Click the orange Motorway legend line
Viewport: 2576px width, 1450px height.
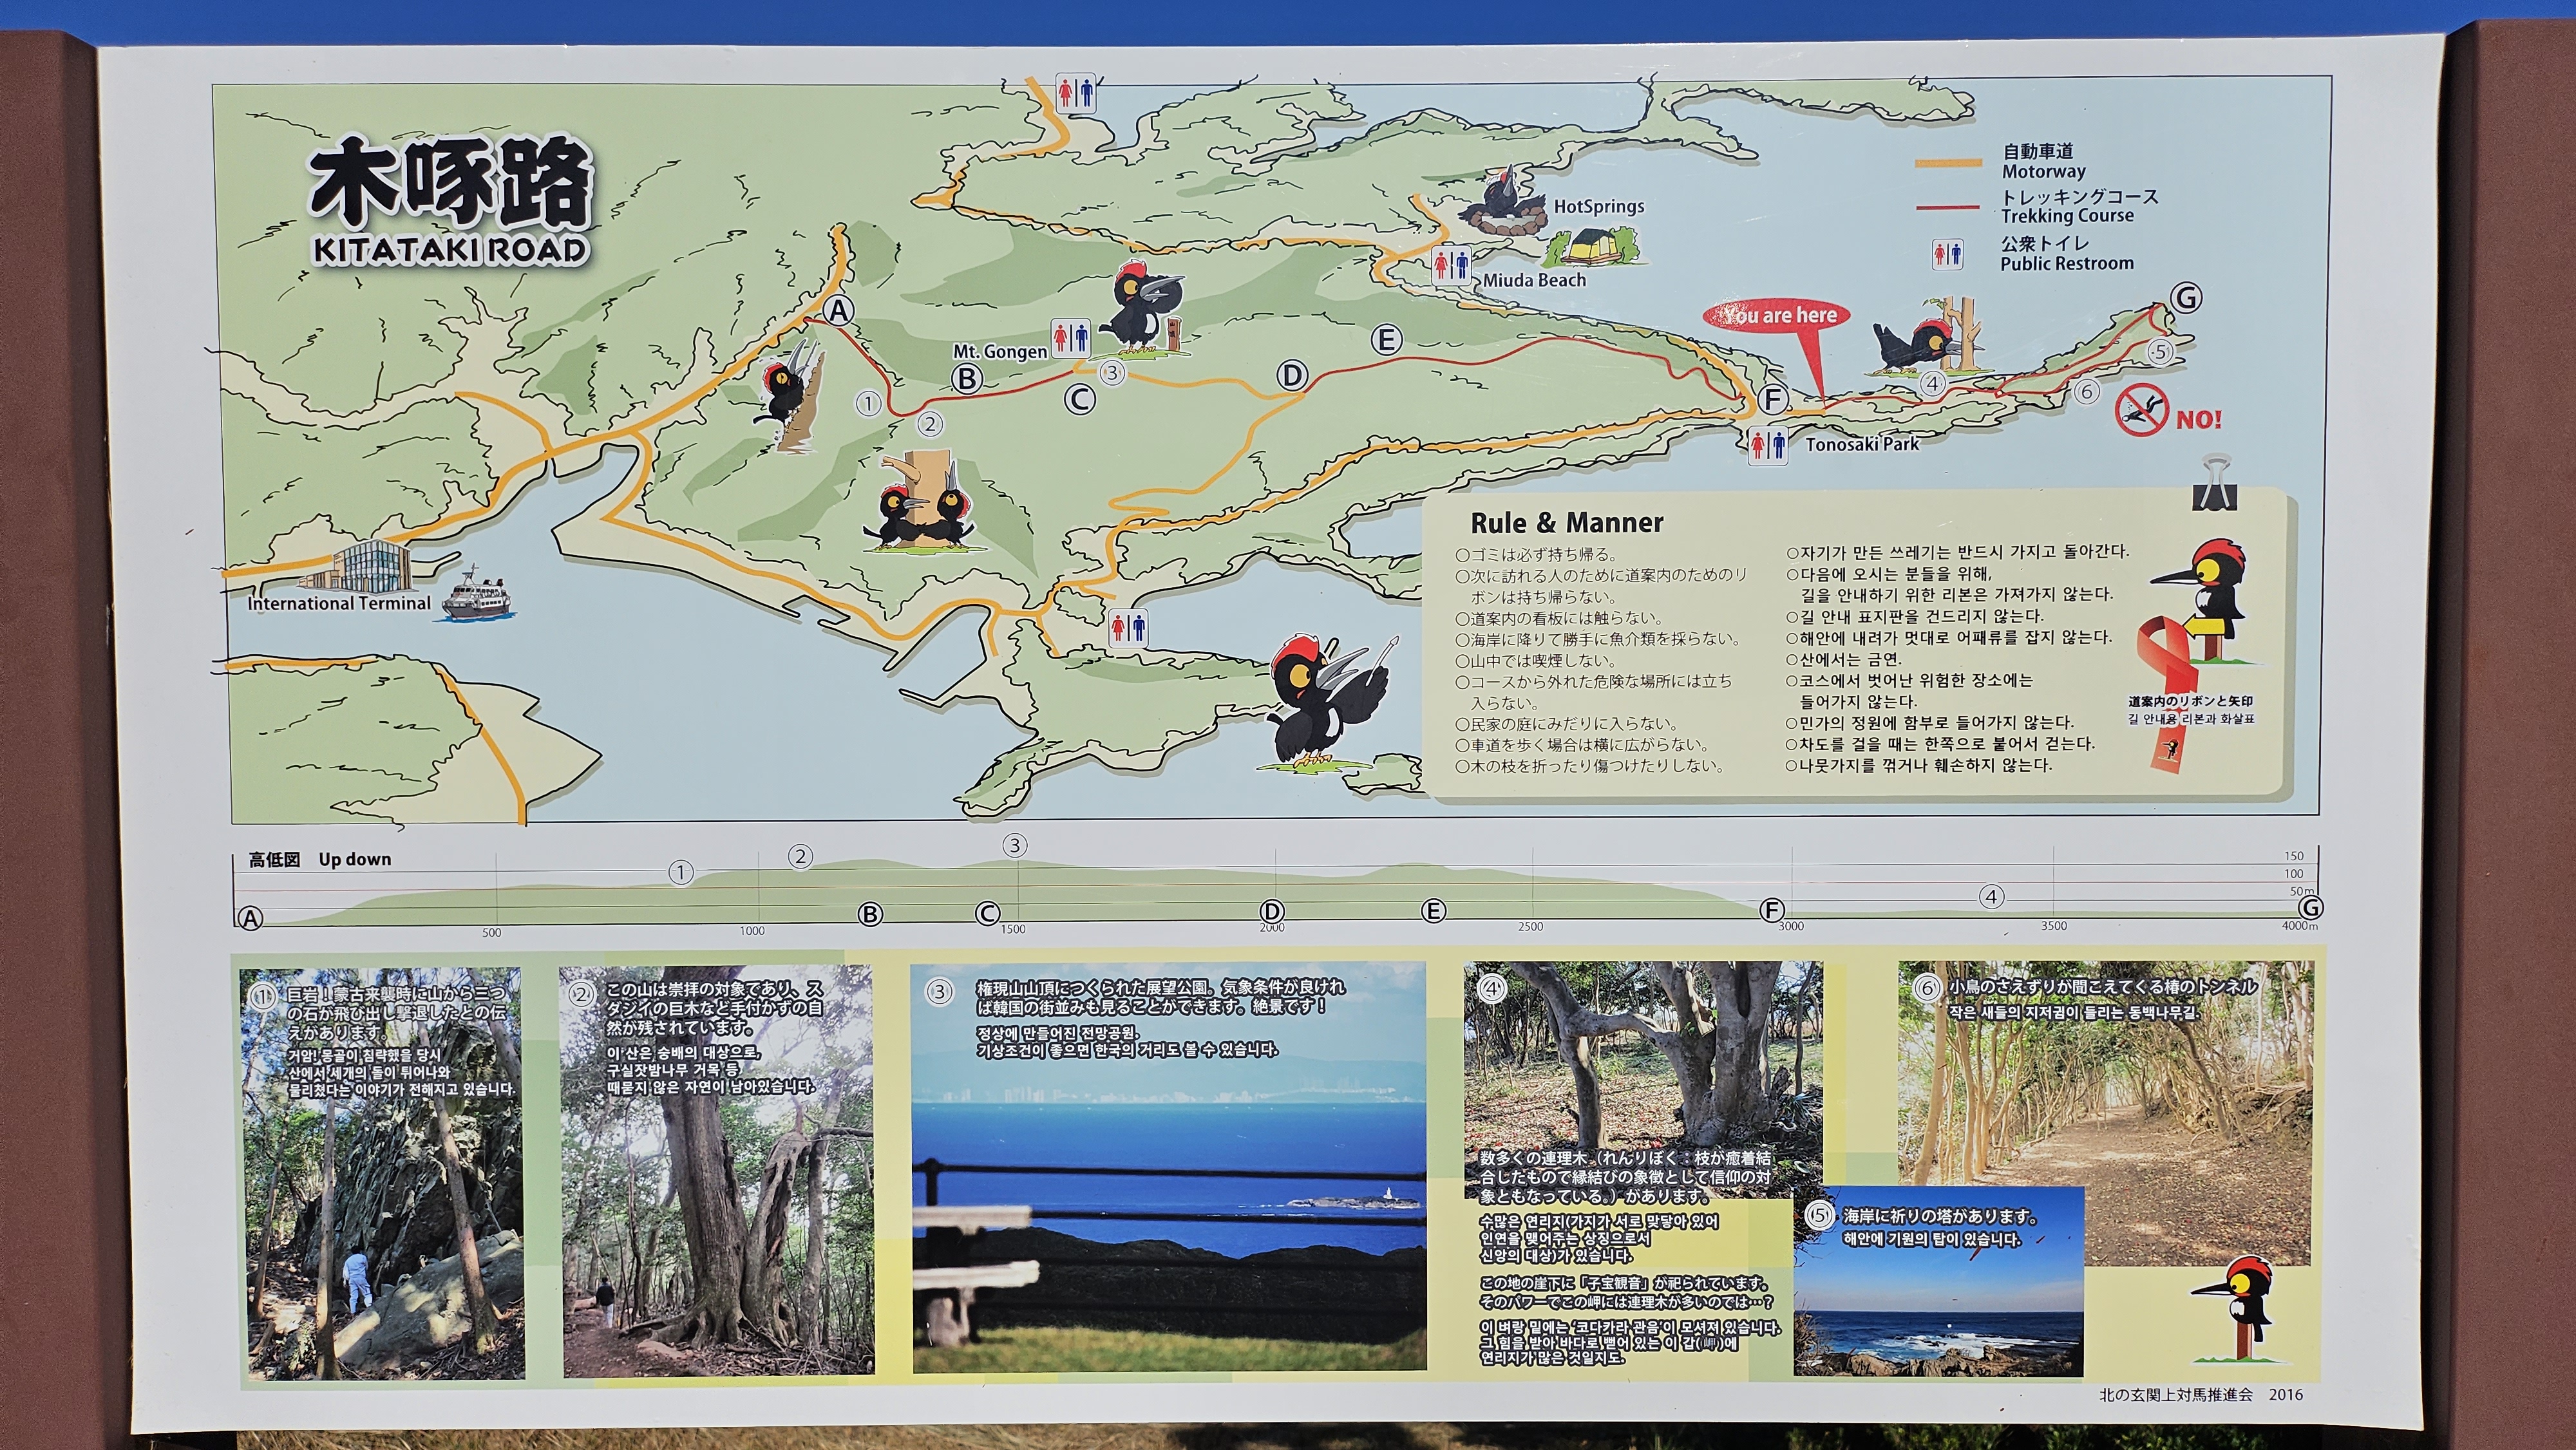(1949, 162)
